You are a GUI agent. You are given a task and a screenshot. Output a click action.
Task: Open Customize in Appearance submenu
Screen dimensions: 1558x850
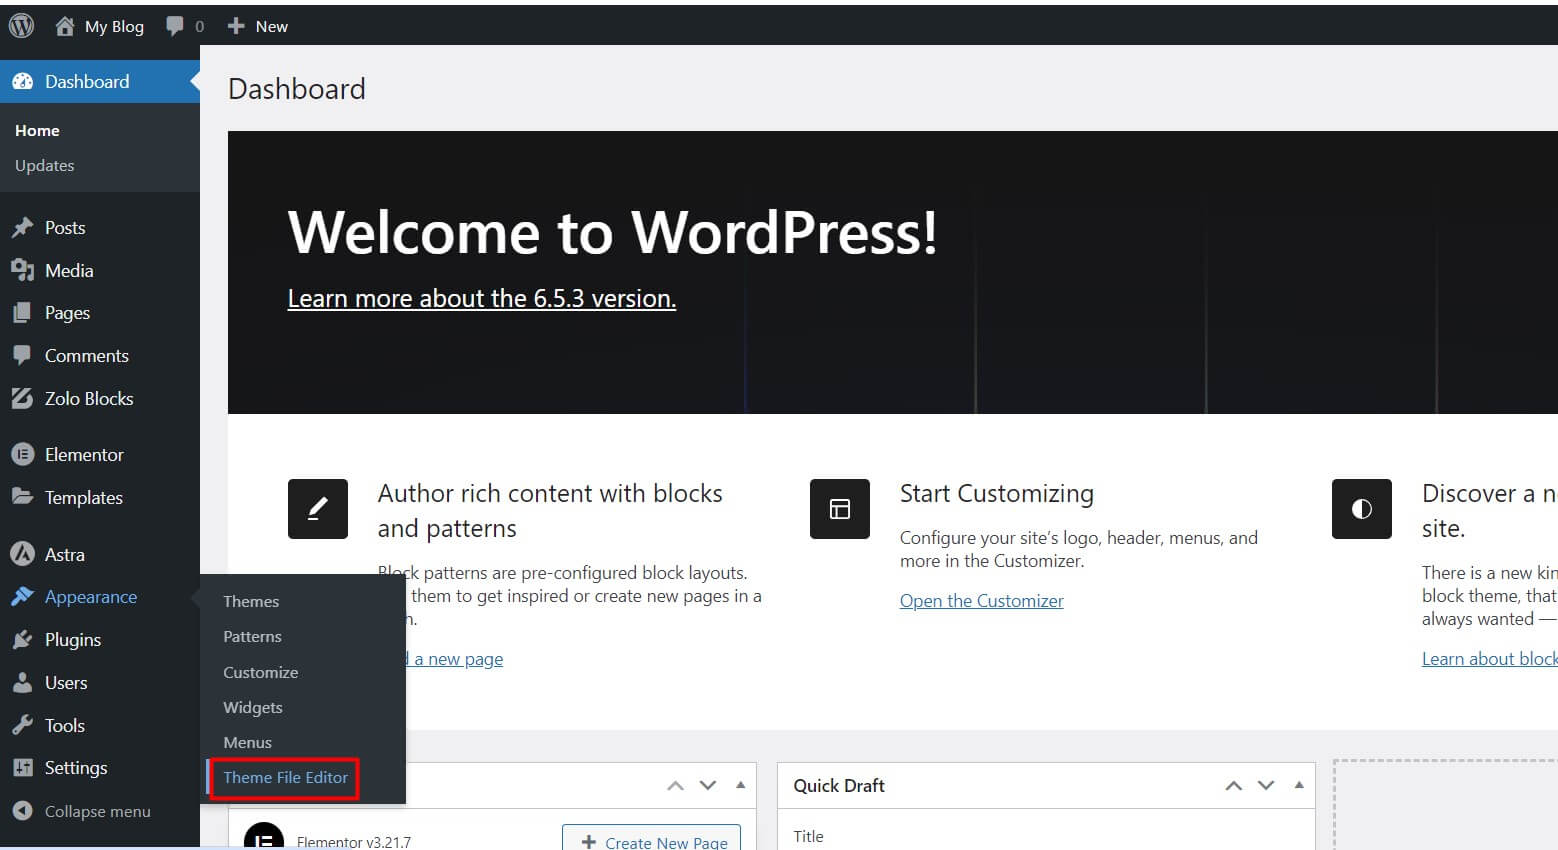(261, 672)
